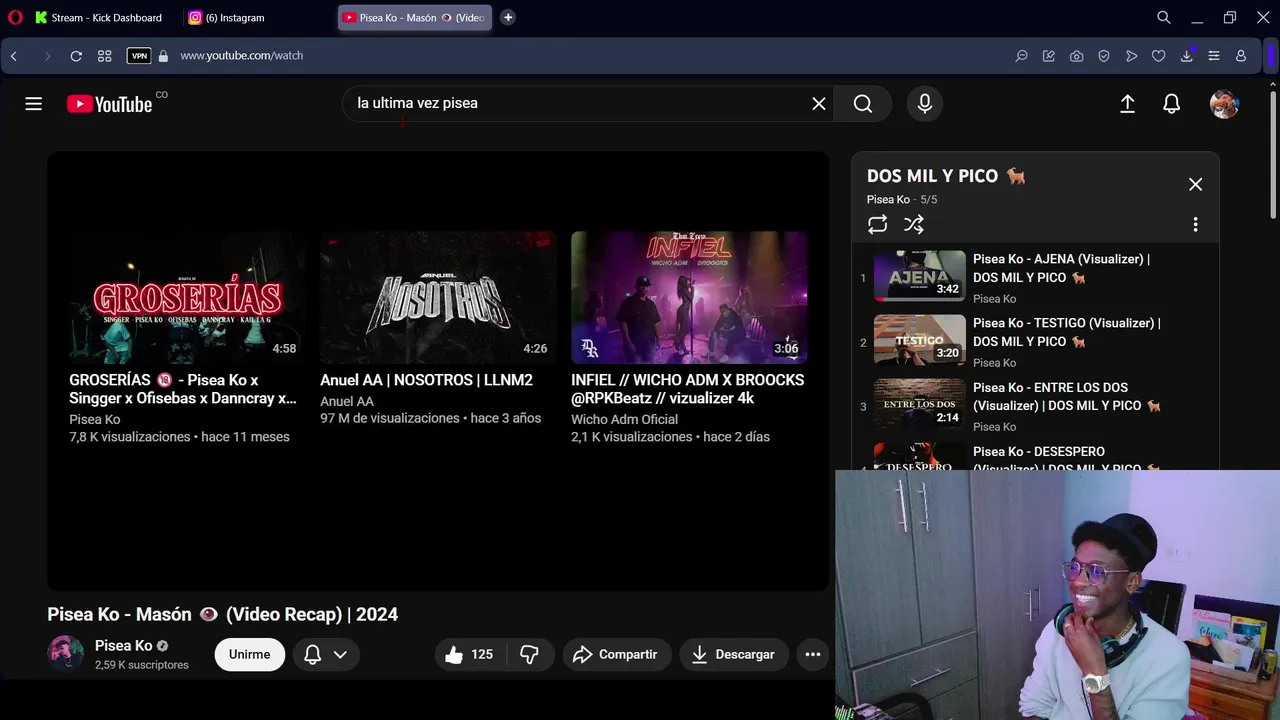The width and height of the screenshot is (1280, 720).
Task: Like the video with thumbs up
Action: pos(470,654)
